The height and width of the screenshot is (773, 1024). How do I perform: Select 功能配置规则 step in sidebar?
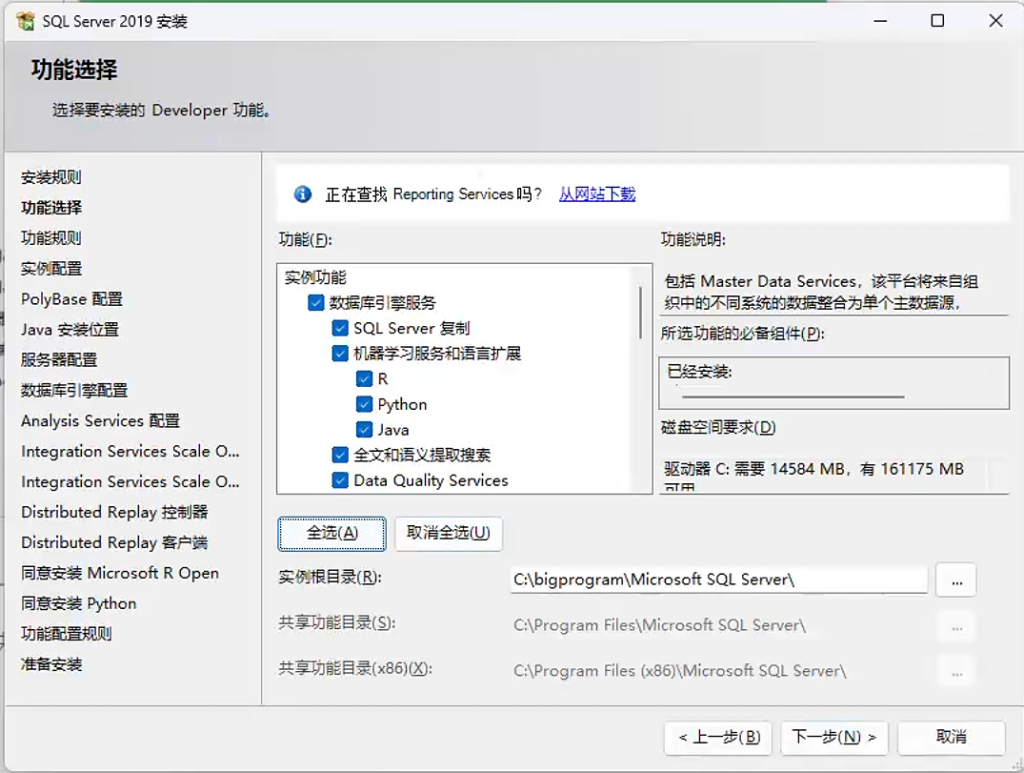pyautogui.click(x=66, y=633)
